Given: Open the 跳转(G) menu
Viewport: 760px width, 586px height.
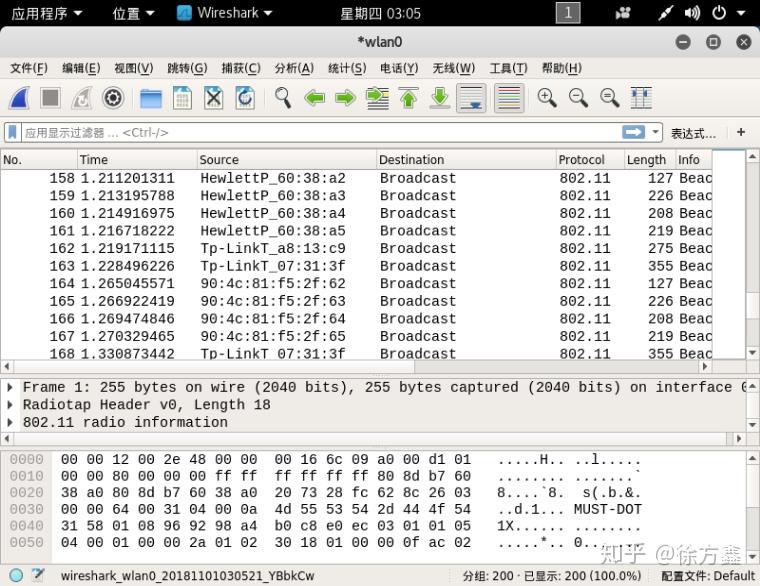Looking at the screenshot, I should pos(187,68).
